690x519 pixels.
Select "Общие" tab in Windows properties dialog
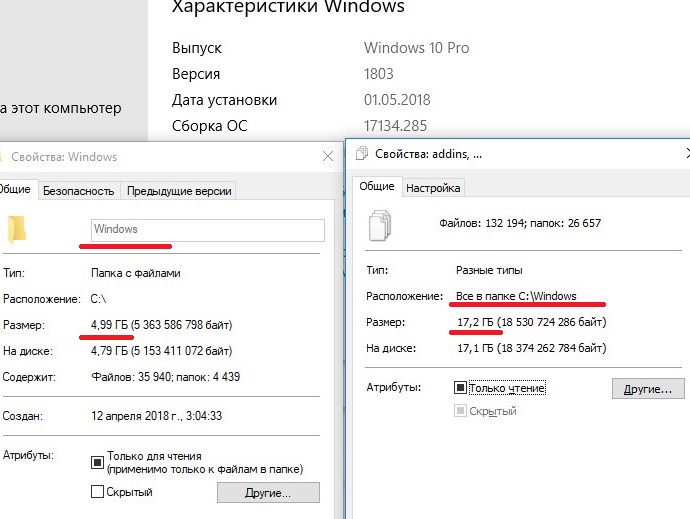[x=15, y=190]
